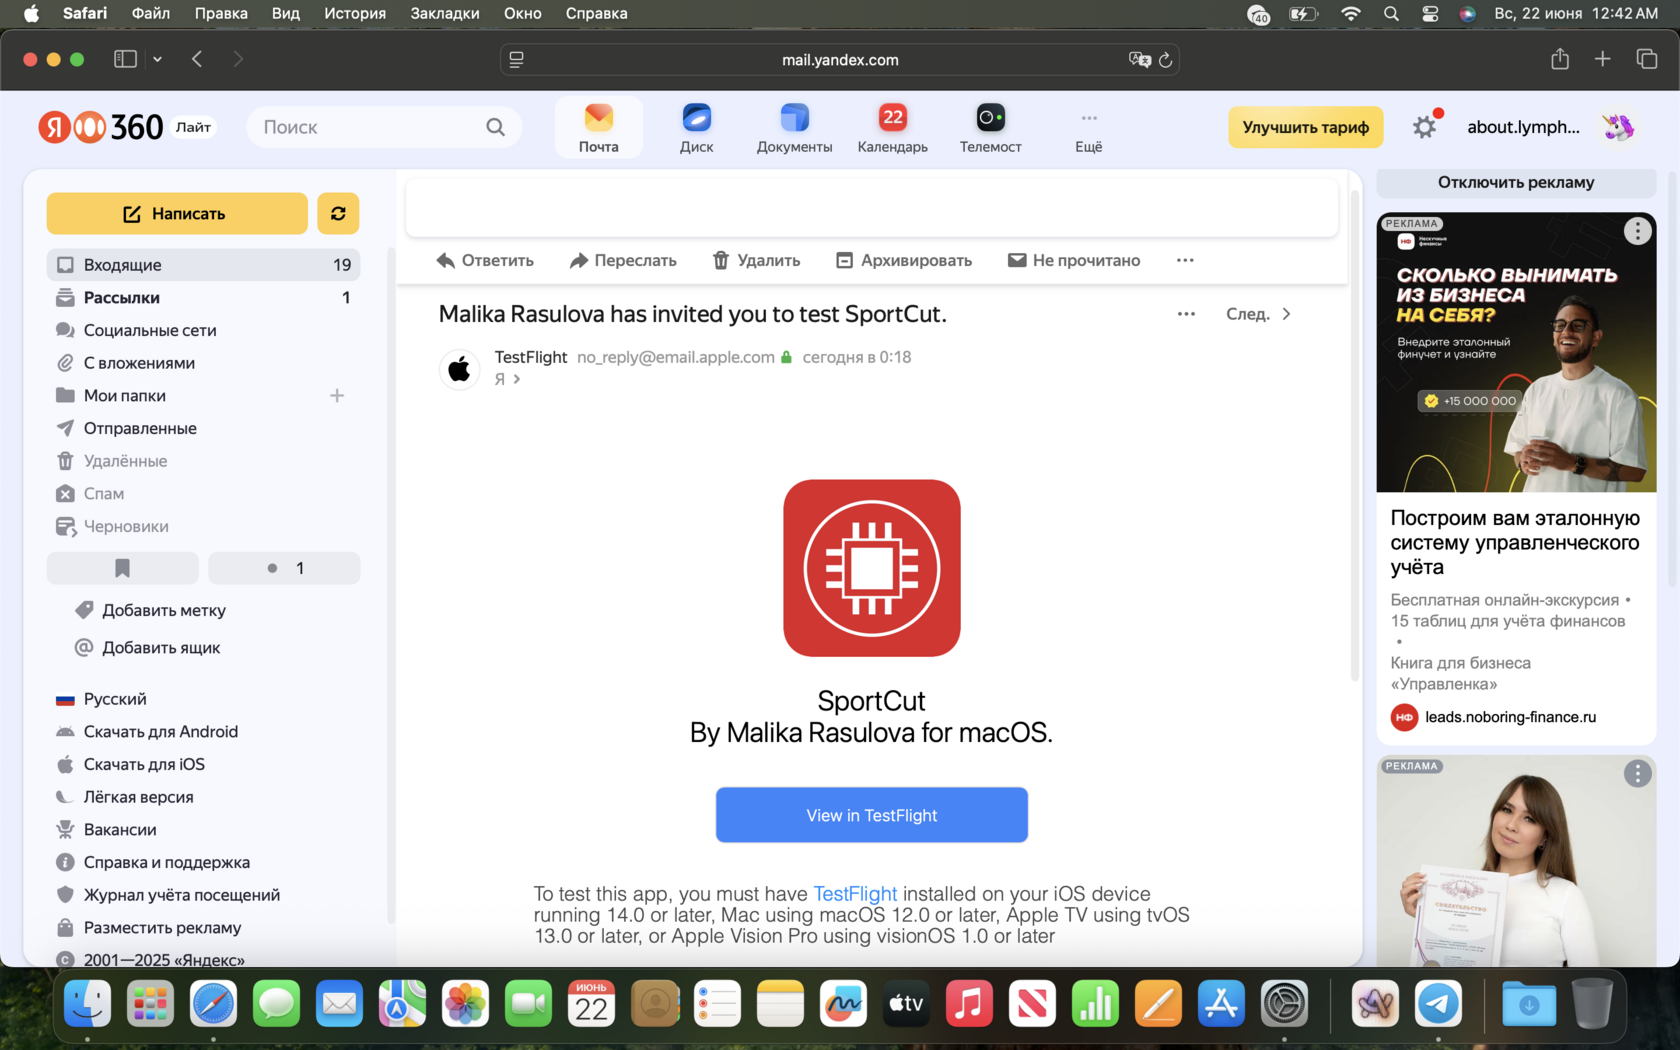Open Календарь icon showing 22
Image resolution: width=1680 pixels, height=1050 pixels.
(892, 128)
